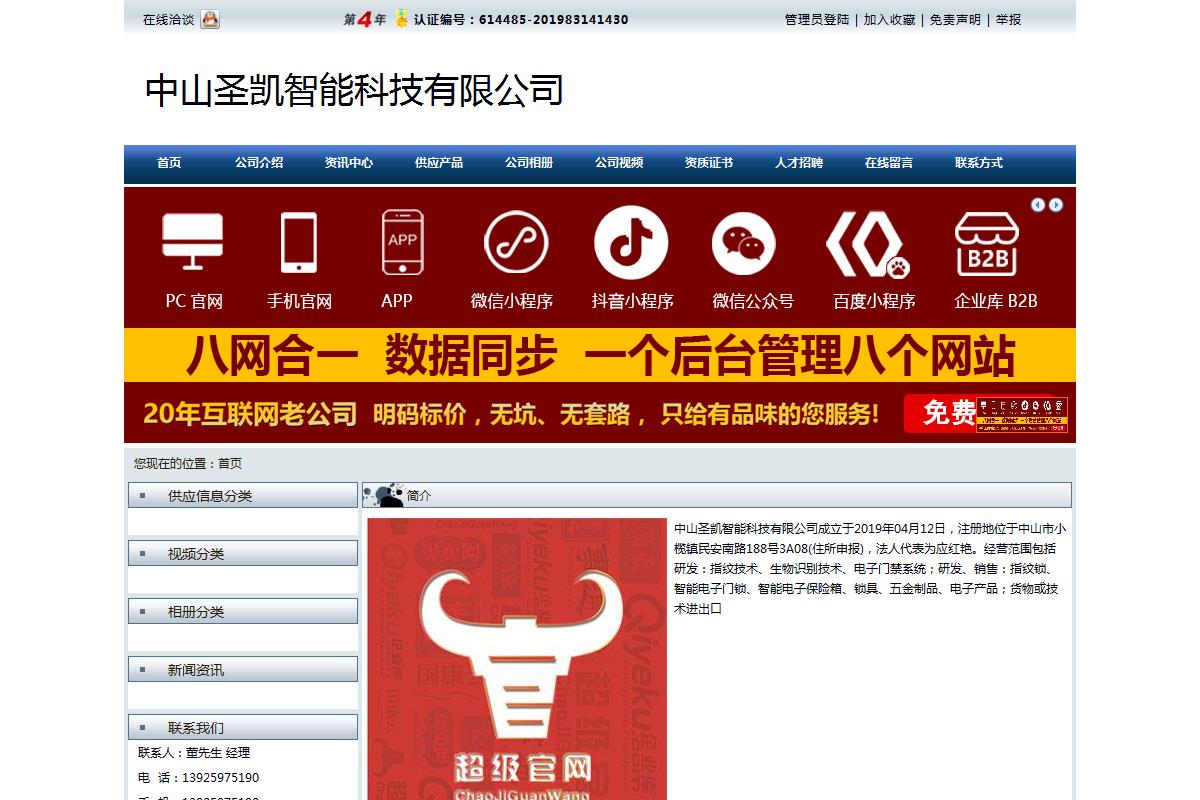Click the 企业库 B2B shop icon
The image size is (1200, 800).
[986, 243]
